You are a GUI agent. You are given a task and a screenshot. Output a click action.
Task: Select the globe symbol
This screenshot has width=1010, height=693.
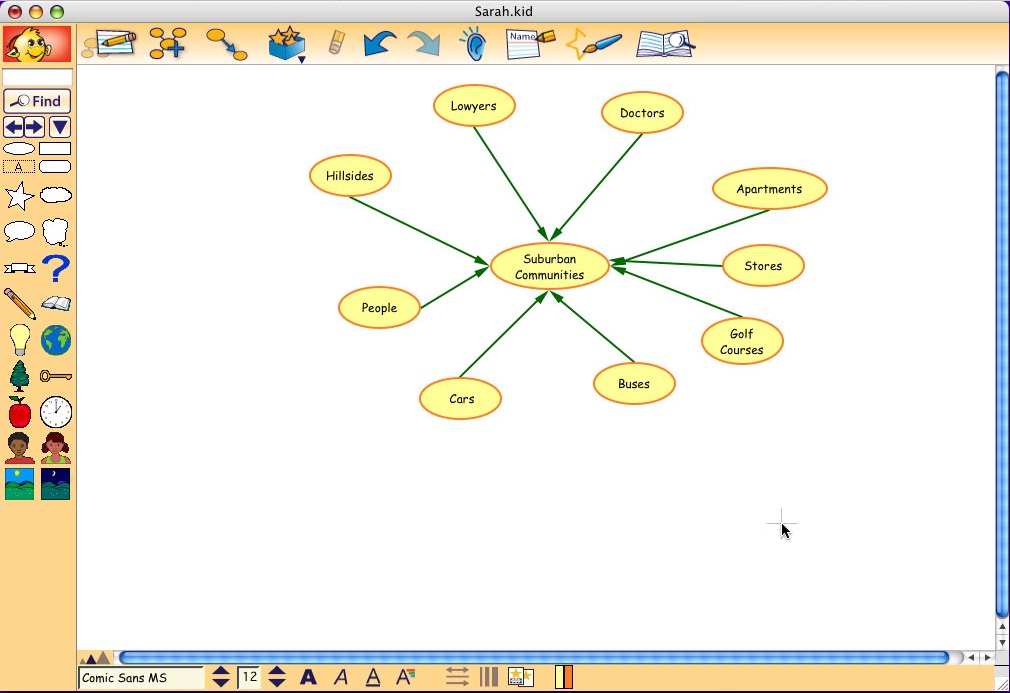(x=56, y=340)
